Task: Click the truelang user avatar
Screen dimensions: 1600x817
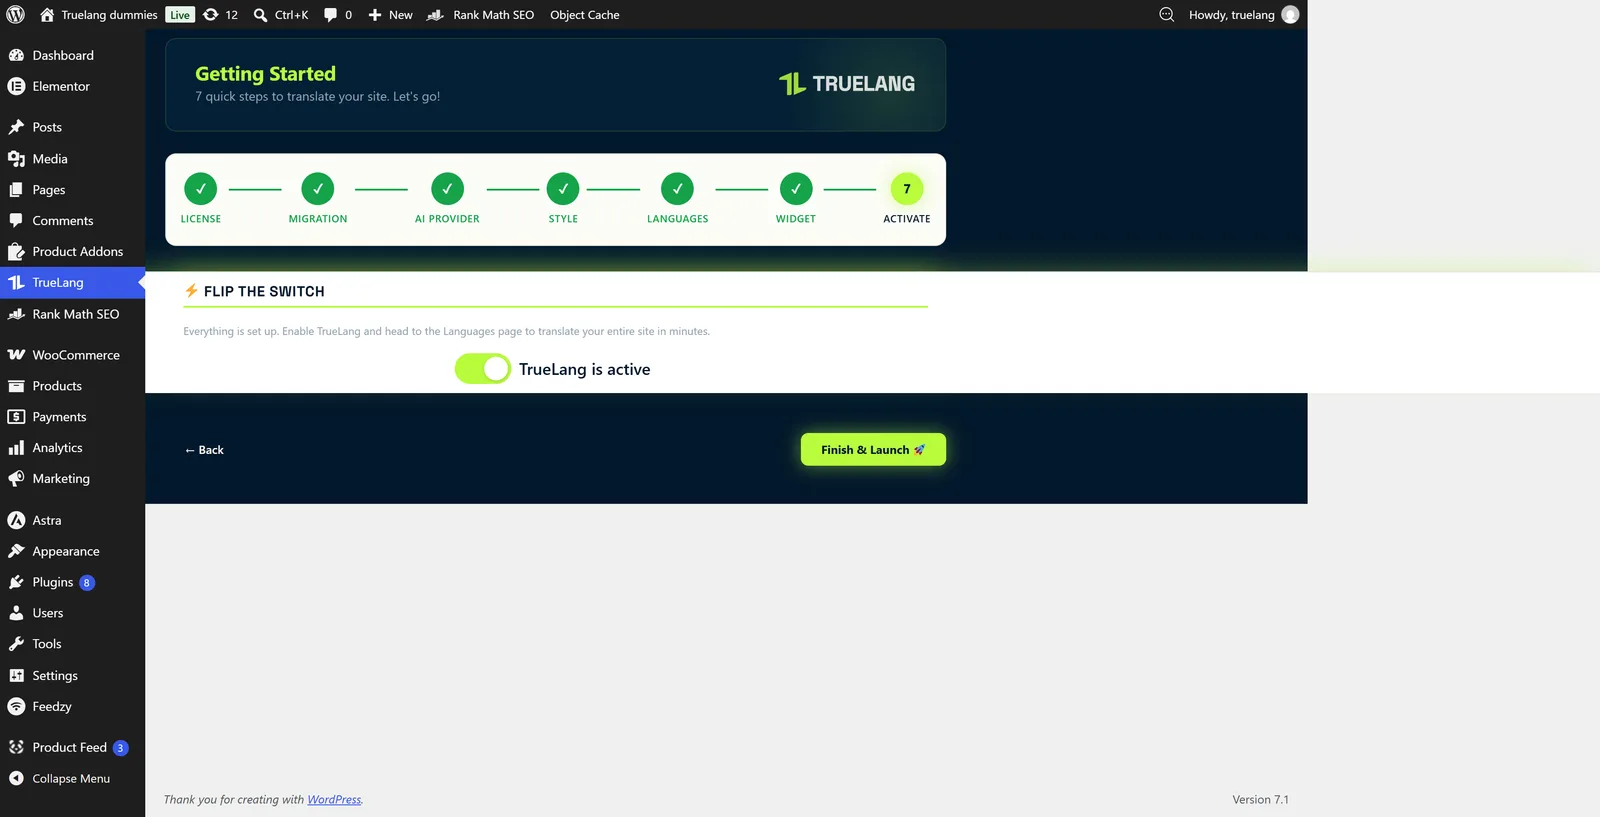Action: 1291,15
